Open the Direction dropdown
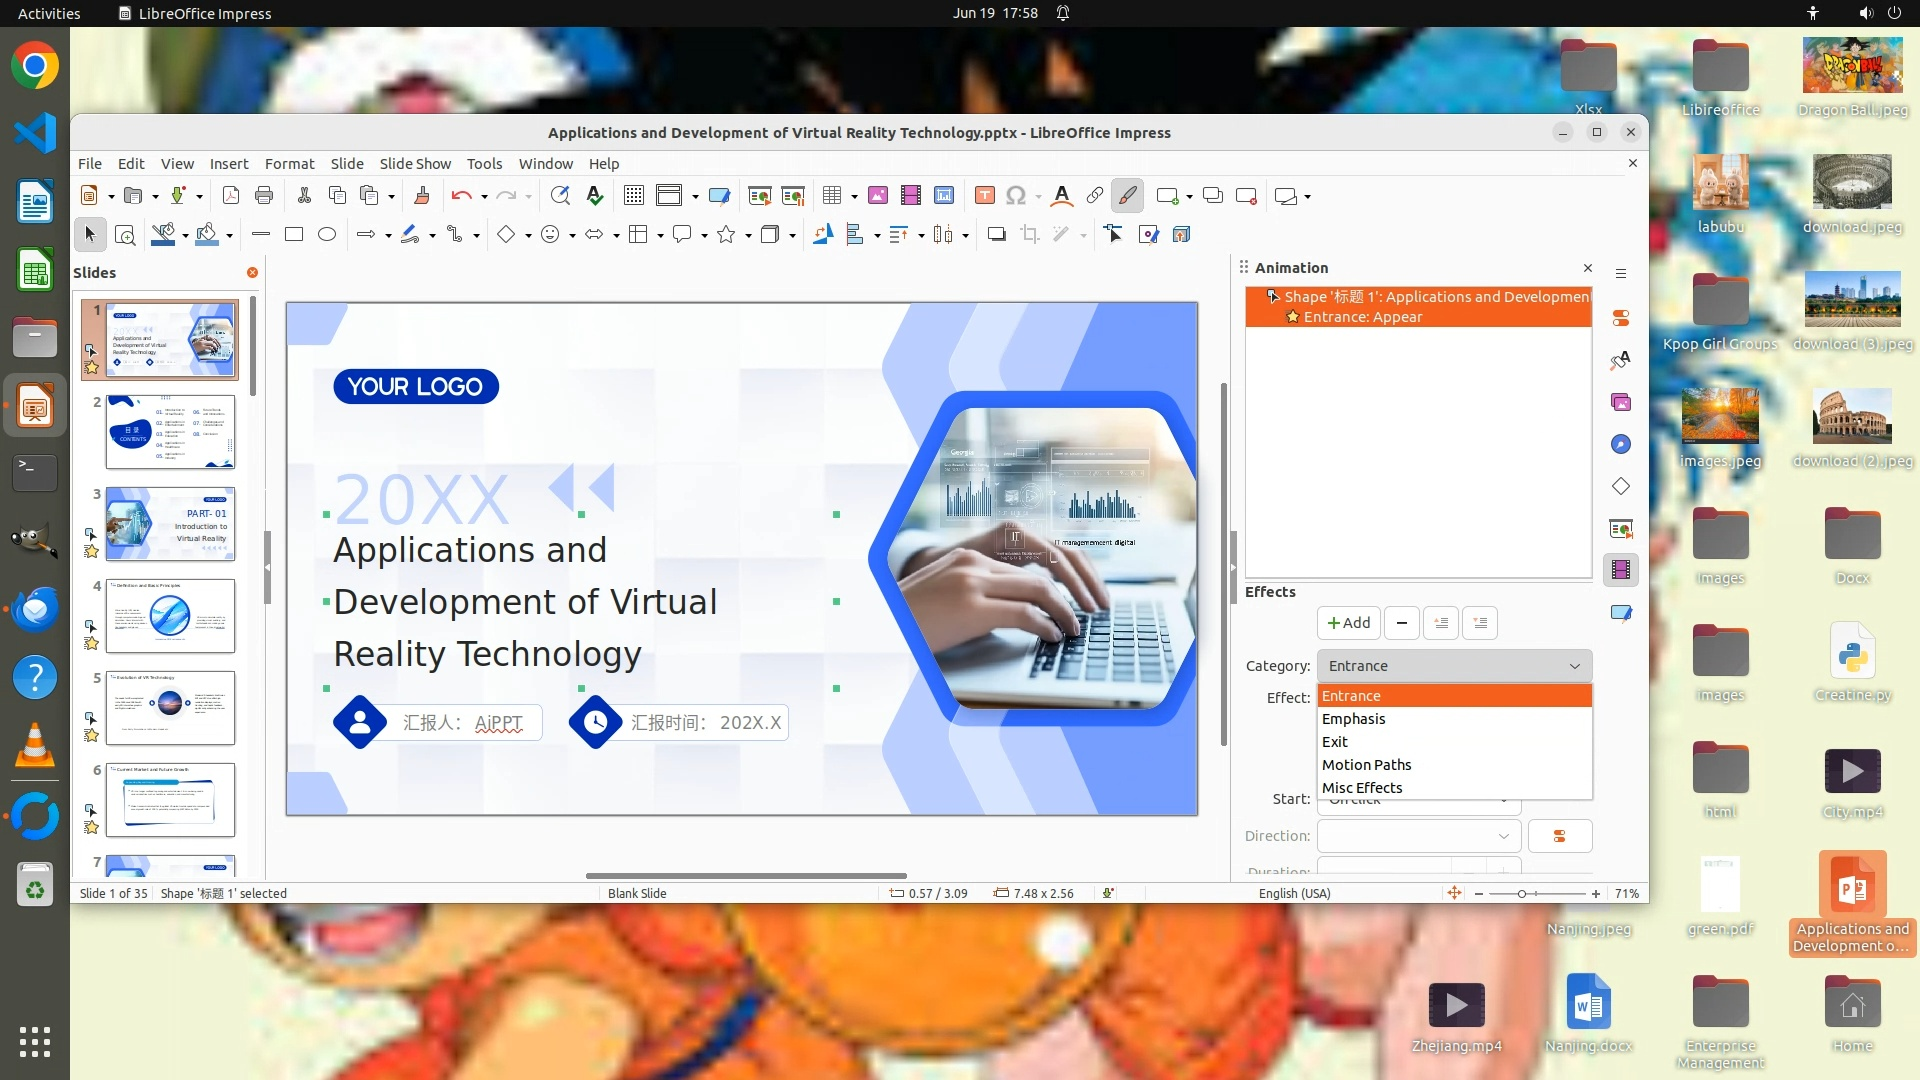Screen dimensions: 1920x1080 [1418, 836]
